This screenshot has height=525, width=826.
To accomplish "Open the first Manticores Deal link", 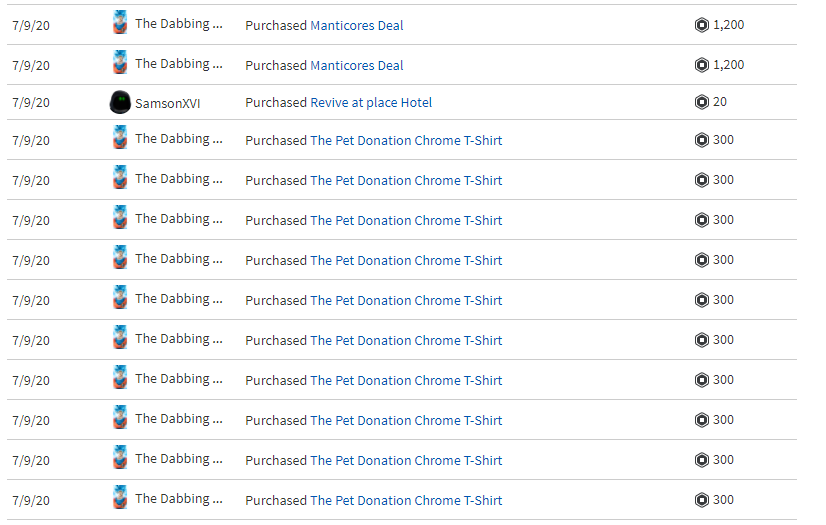I will [x=357, y=25].
